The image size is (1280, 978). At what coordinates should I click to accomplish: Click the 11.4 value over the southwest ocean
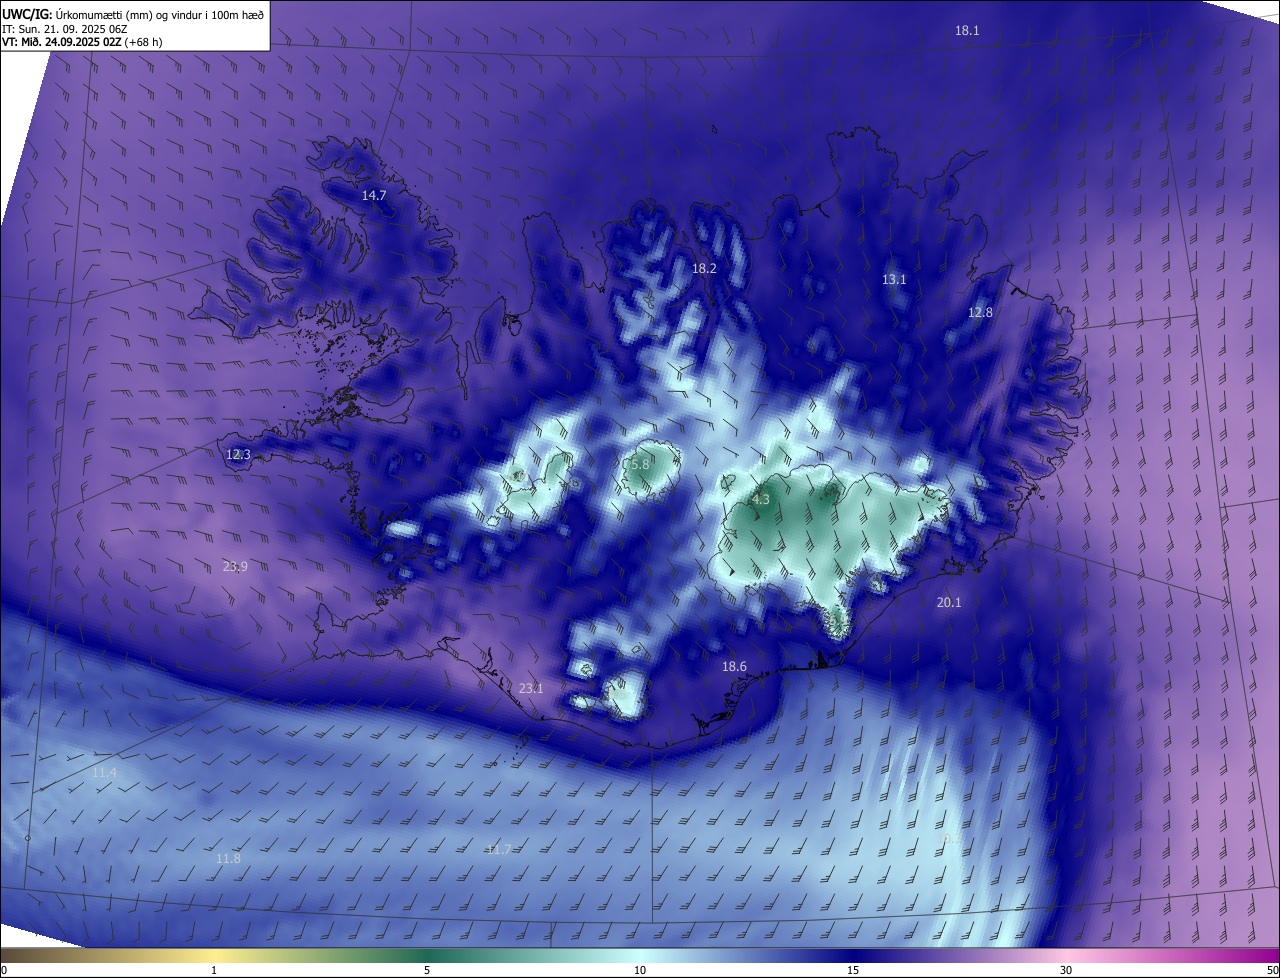click(104, 773)
